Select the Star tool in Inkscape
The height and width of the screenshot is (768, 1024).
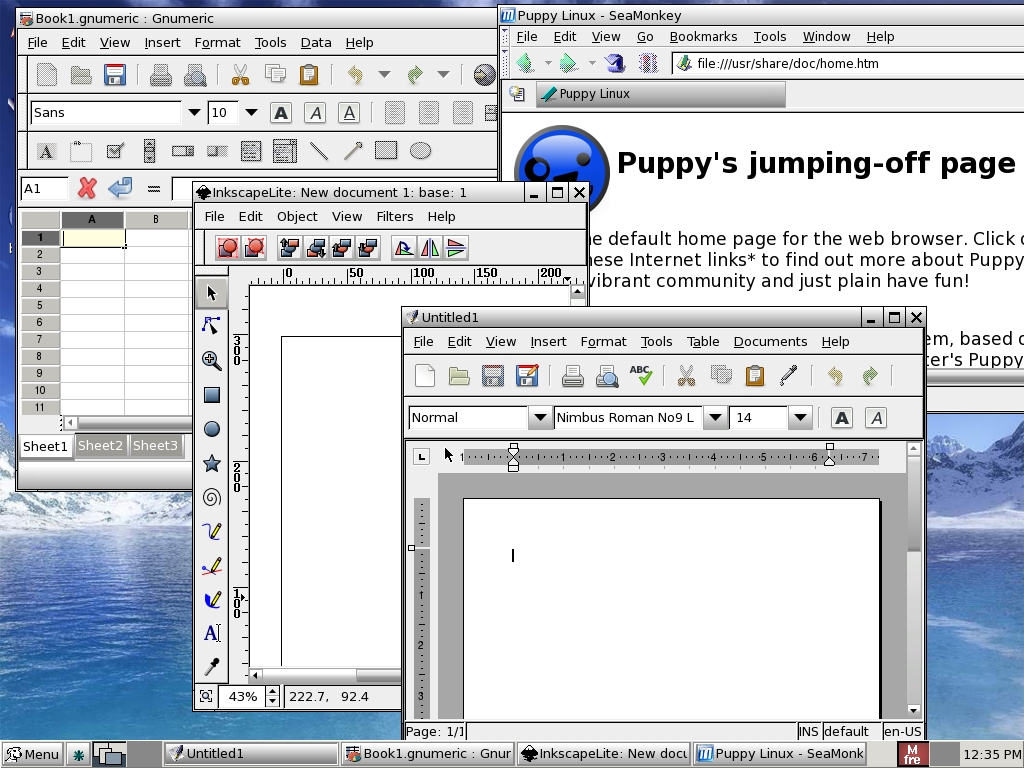(211, 463)
